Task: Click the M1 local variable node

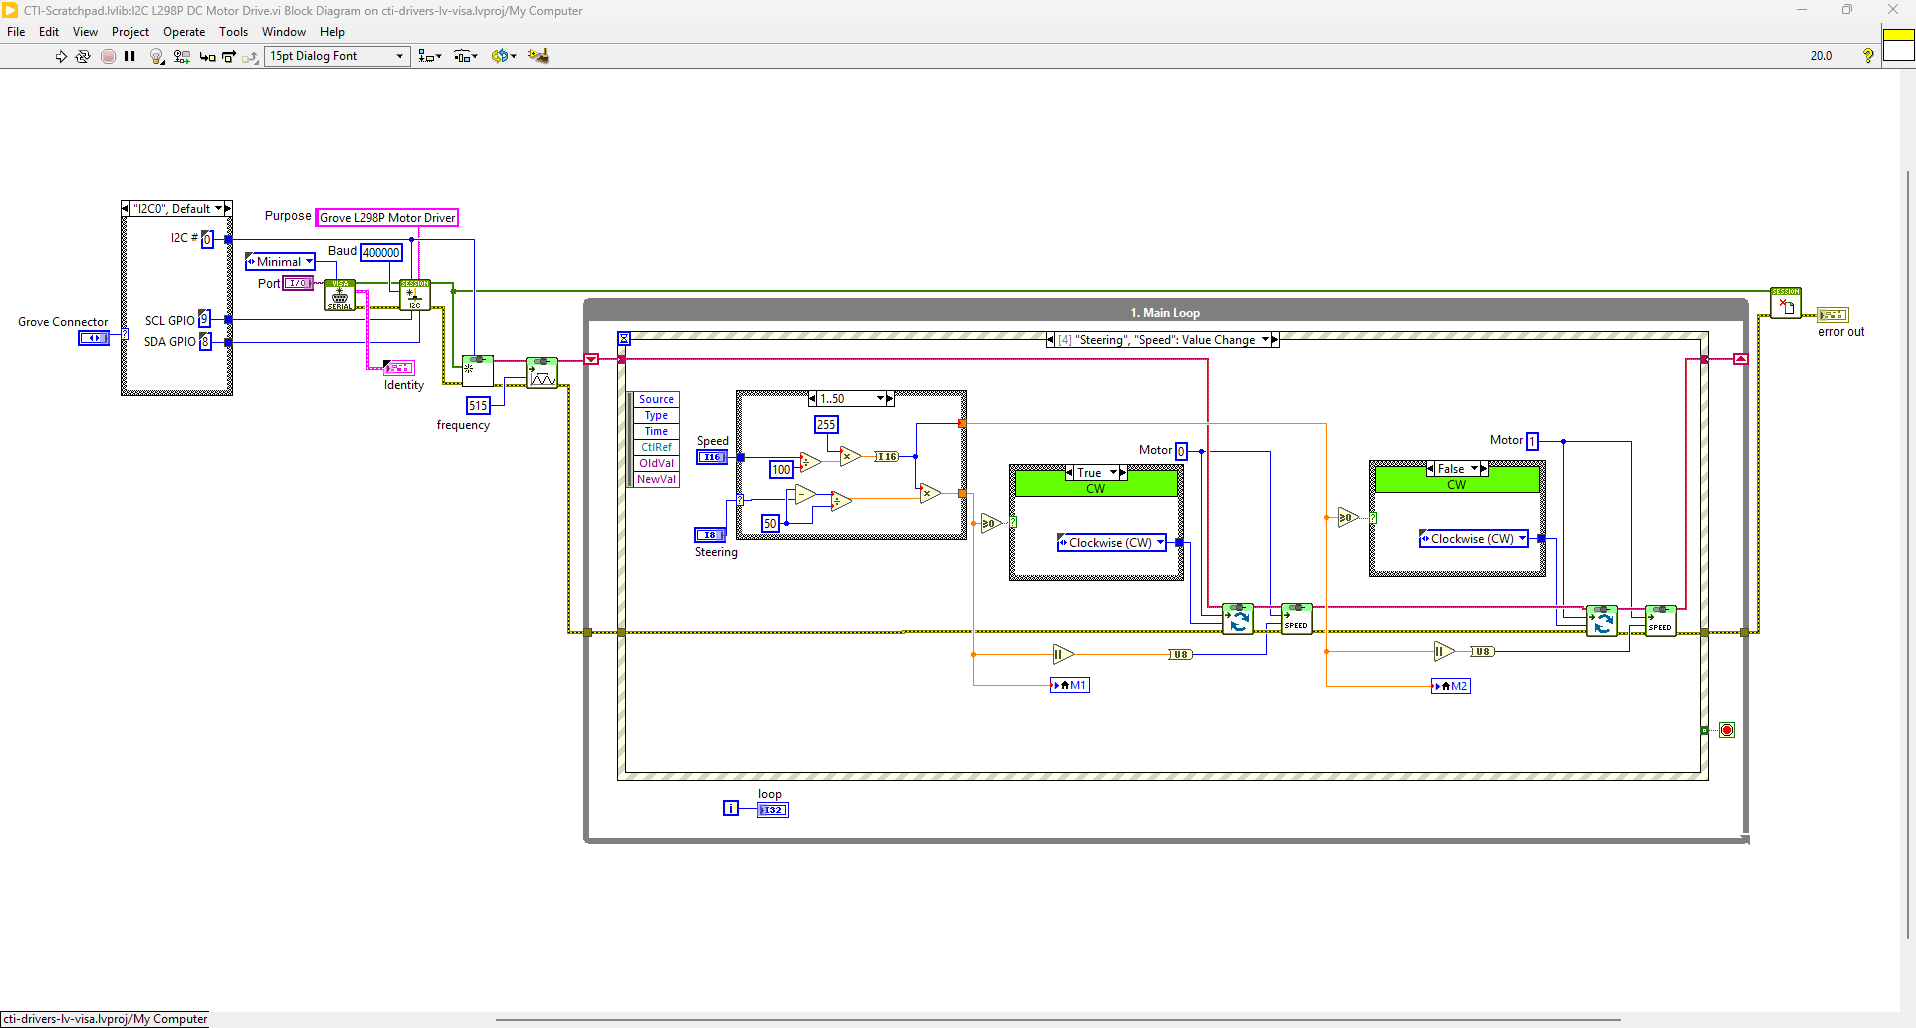Action: click(x=1069, y=685)
